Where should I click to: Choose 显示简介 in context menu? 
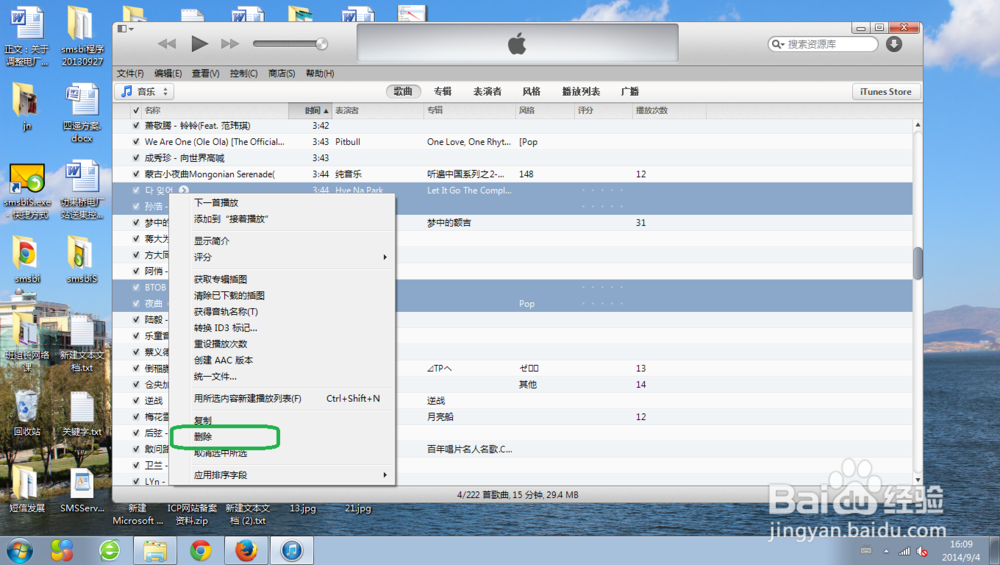pyautogui.click(x=284, y=240)
